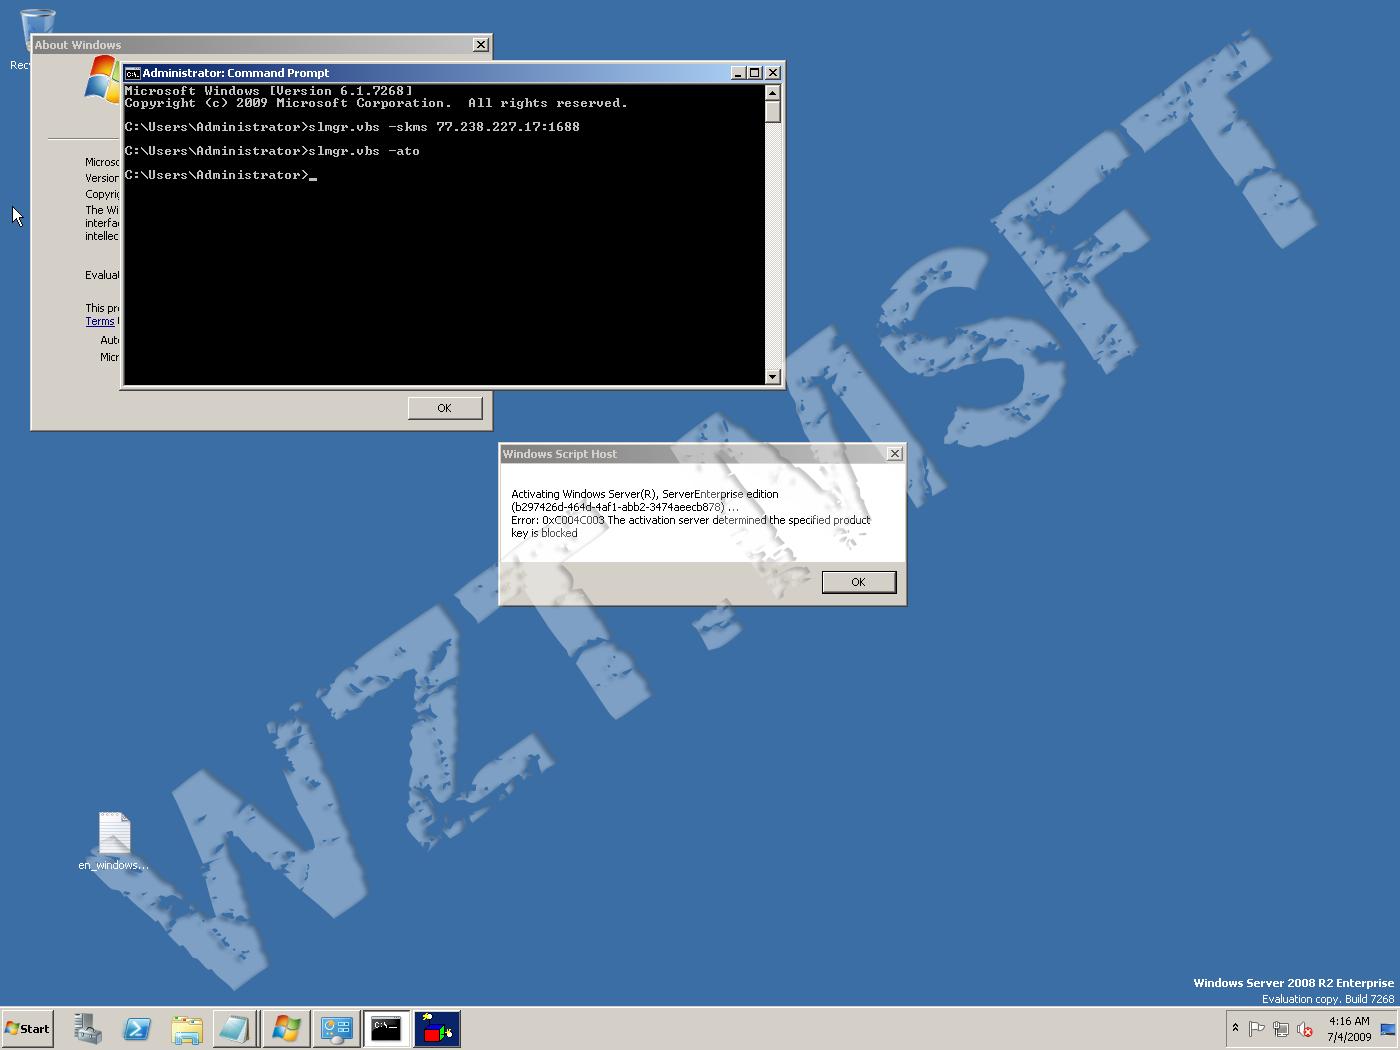Click Command Prompt scrollbar up arrow

coord(772,92)
